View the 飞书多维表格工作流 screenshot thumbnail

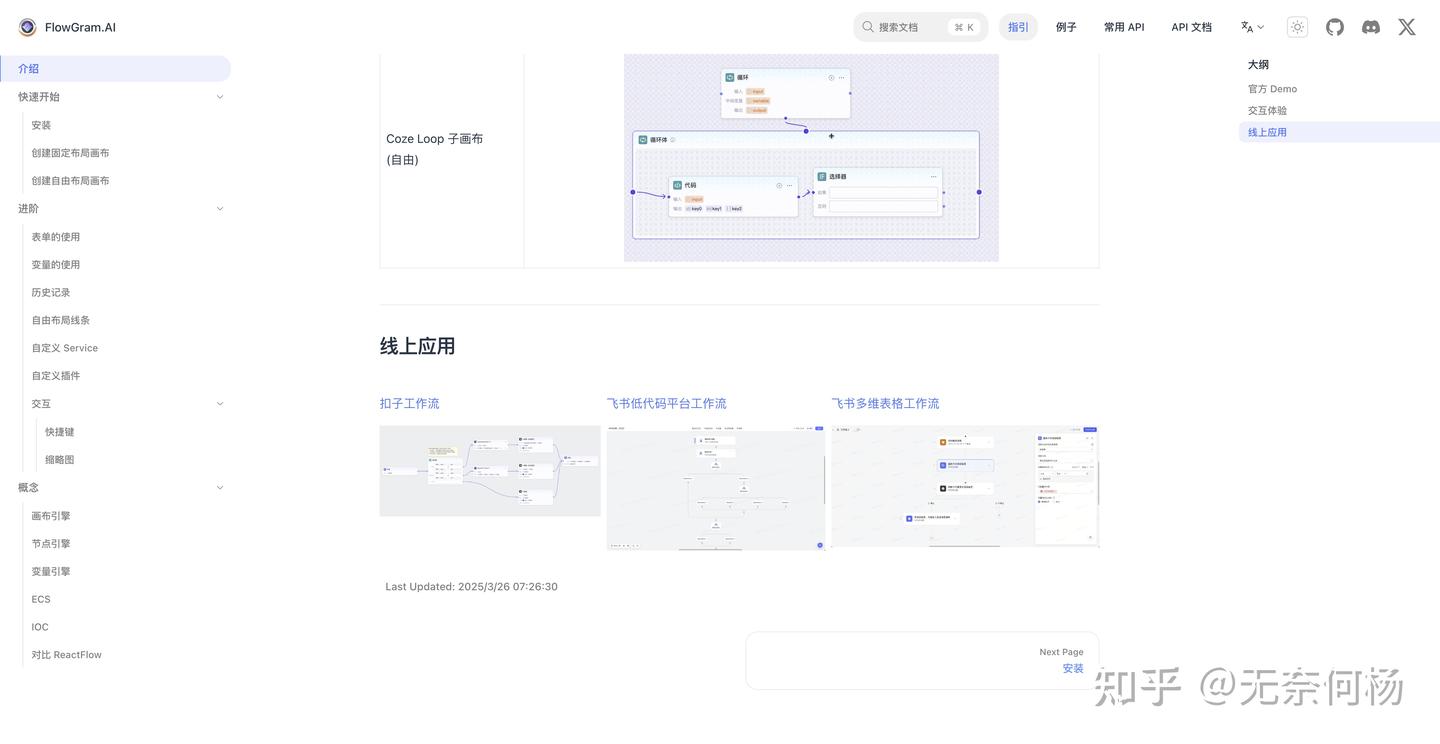click(x=964, y=486)
